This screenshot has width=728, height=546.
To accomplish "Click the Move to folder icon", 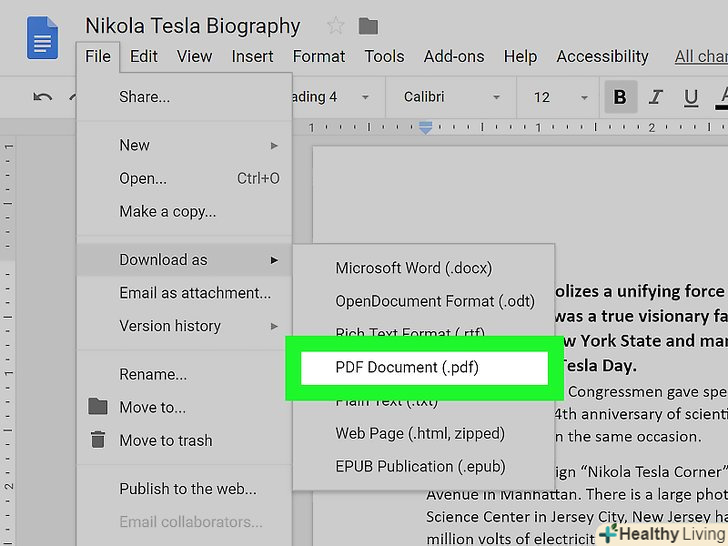I will (98, 407).
